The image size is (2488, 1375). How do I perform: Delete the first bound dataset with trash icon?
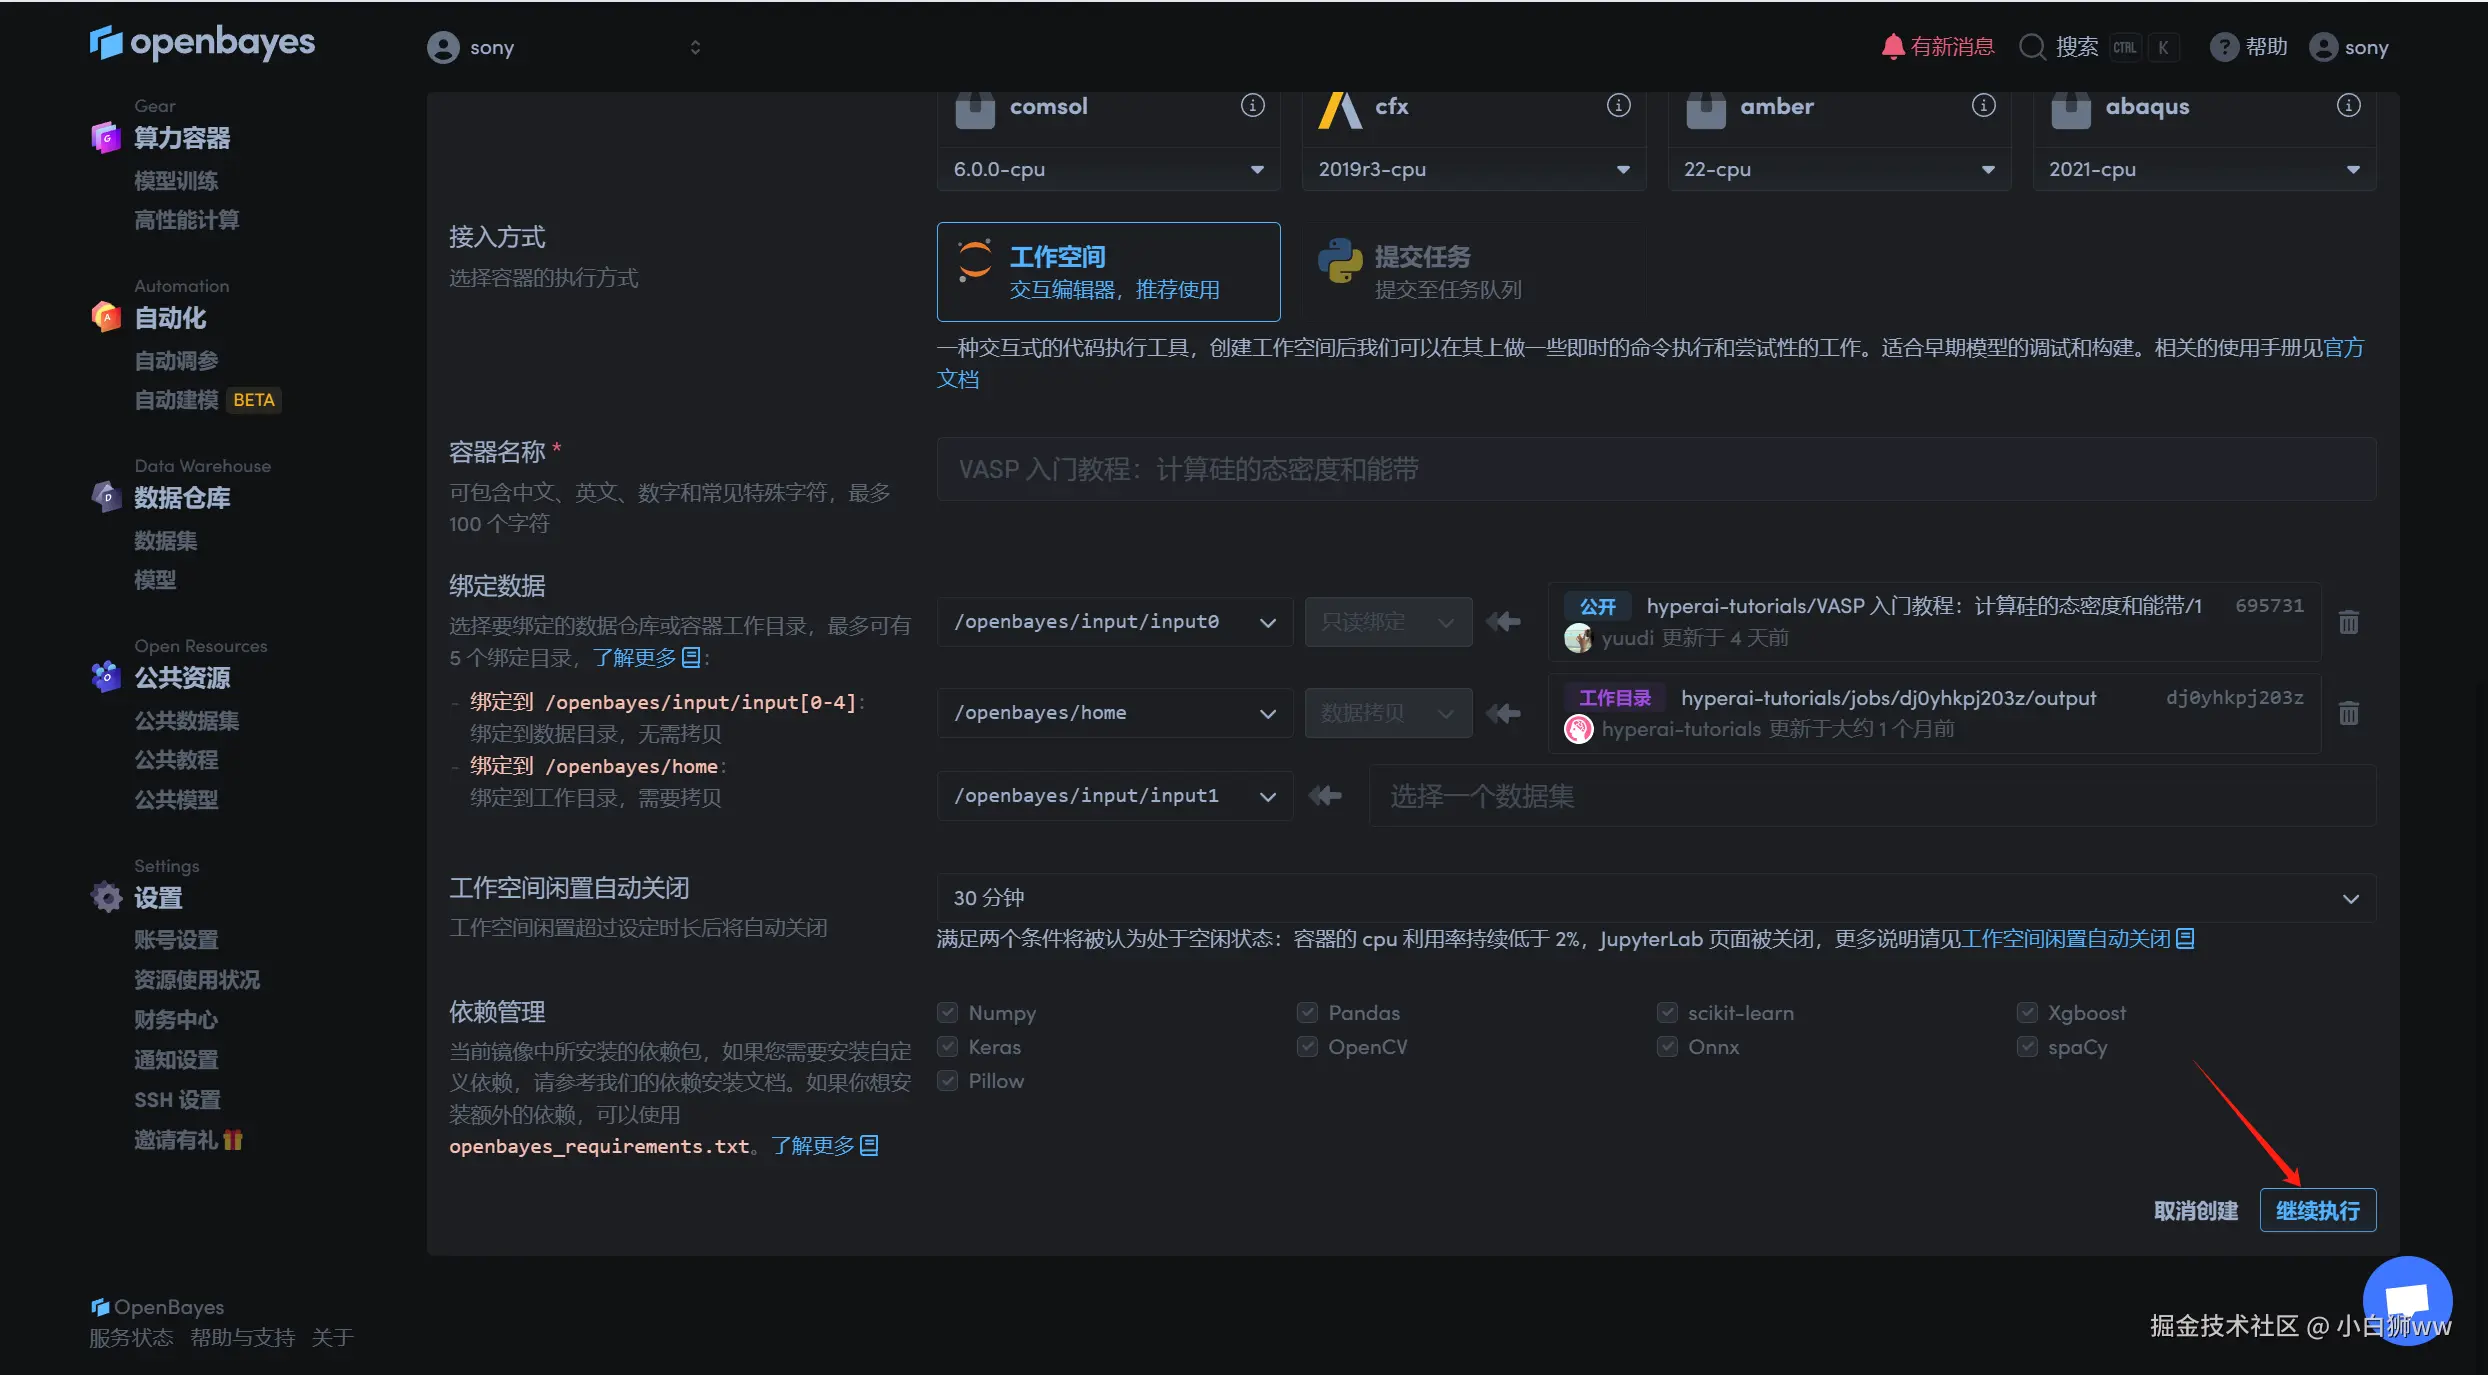[x=2348, y=622]
